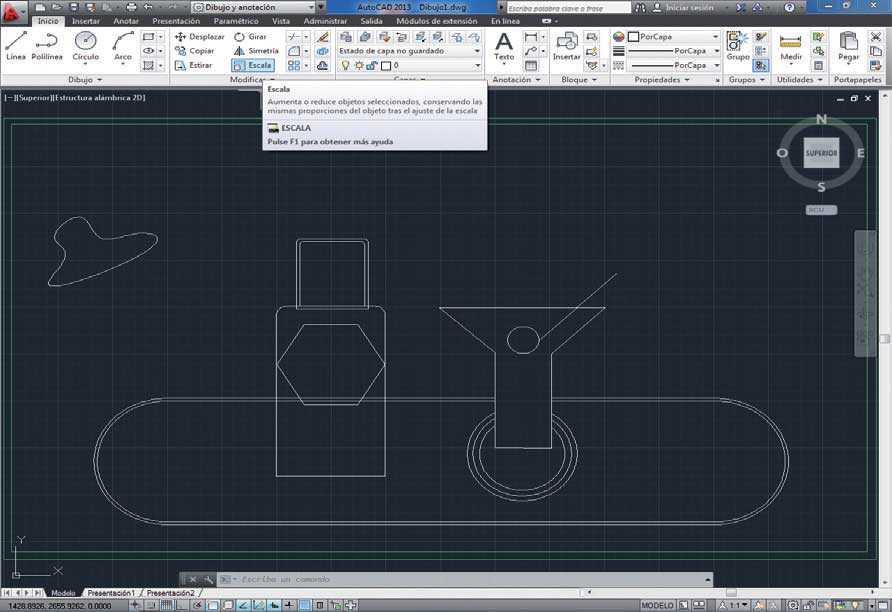Click the match properties color wheel icon
Image resolution: width=892 pixels, height=612 pixels.
point(618,36)
